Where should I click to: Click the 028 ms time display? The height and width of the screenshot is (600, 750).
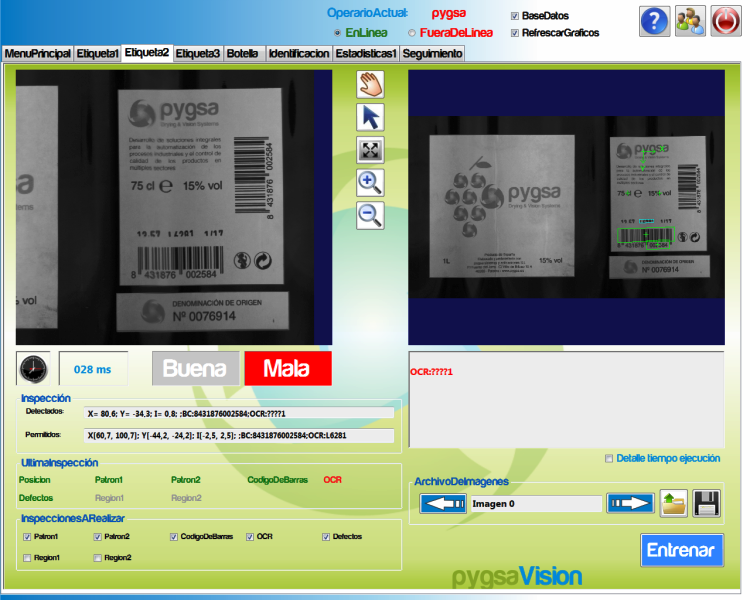(x=93, y=369)
